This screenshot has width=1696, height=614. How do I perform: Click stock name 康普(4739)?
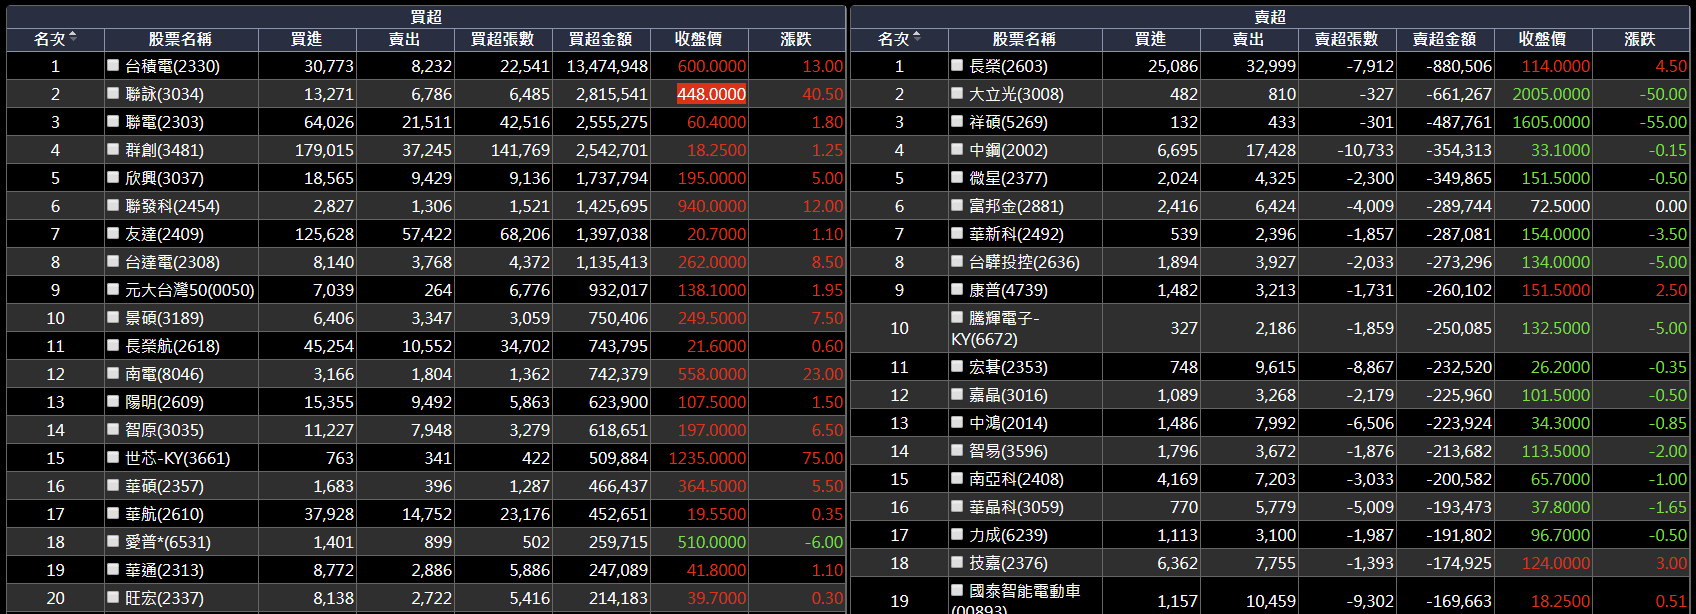tap(1008, 290)
